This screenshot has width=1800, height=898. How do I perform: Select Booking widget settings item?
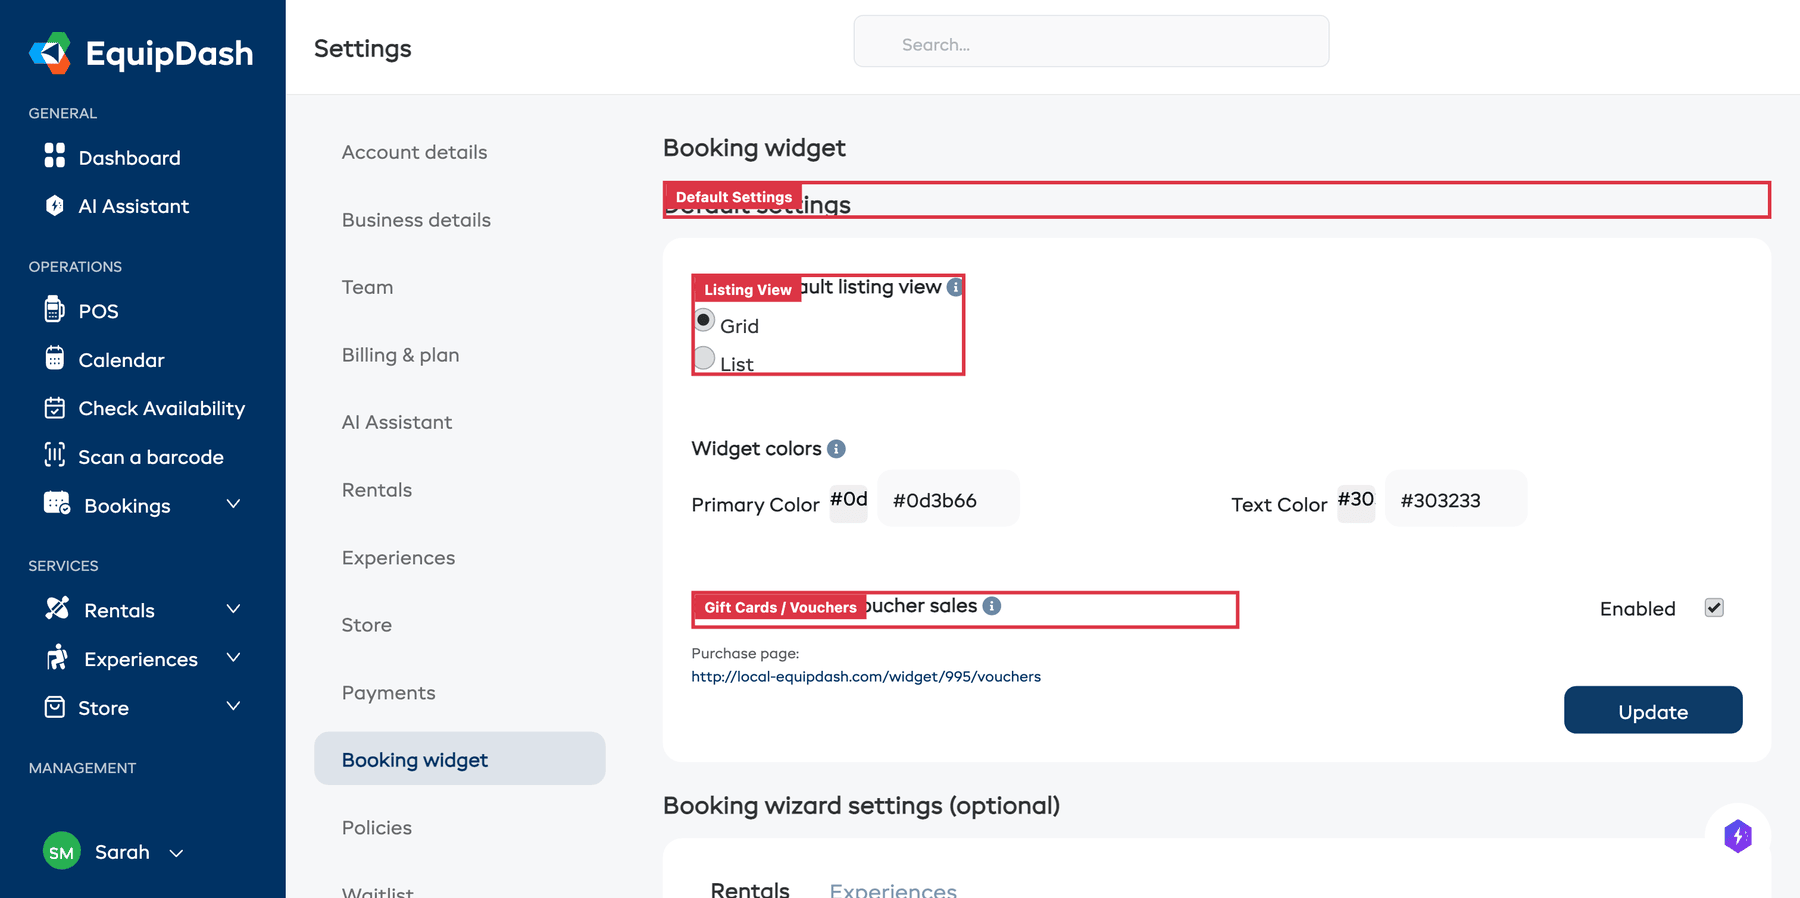pos(460,759)
